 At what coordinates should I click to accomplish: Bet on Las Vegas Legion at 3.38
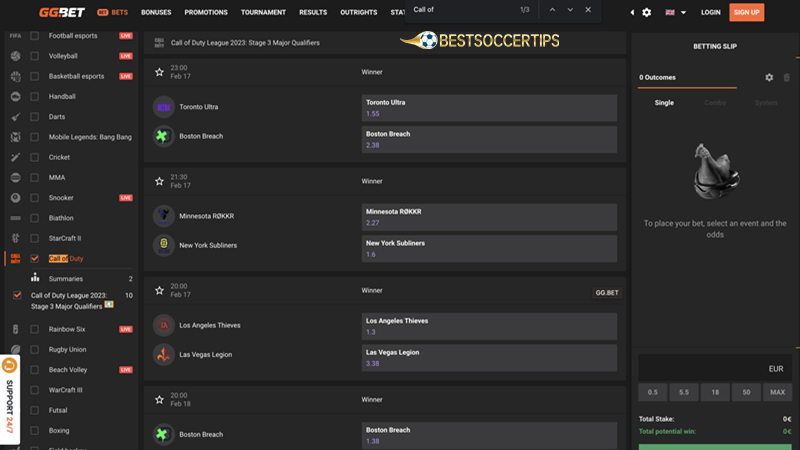(x=489, y=358)
